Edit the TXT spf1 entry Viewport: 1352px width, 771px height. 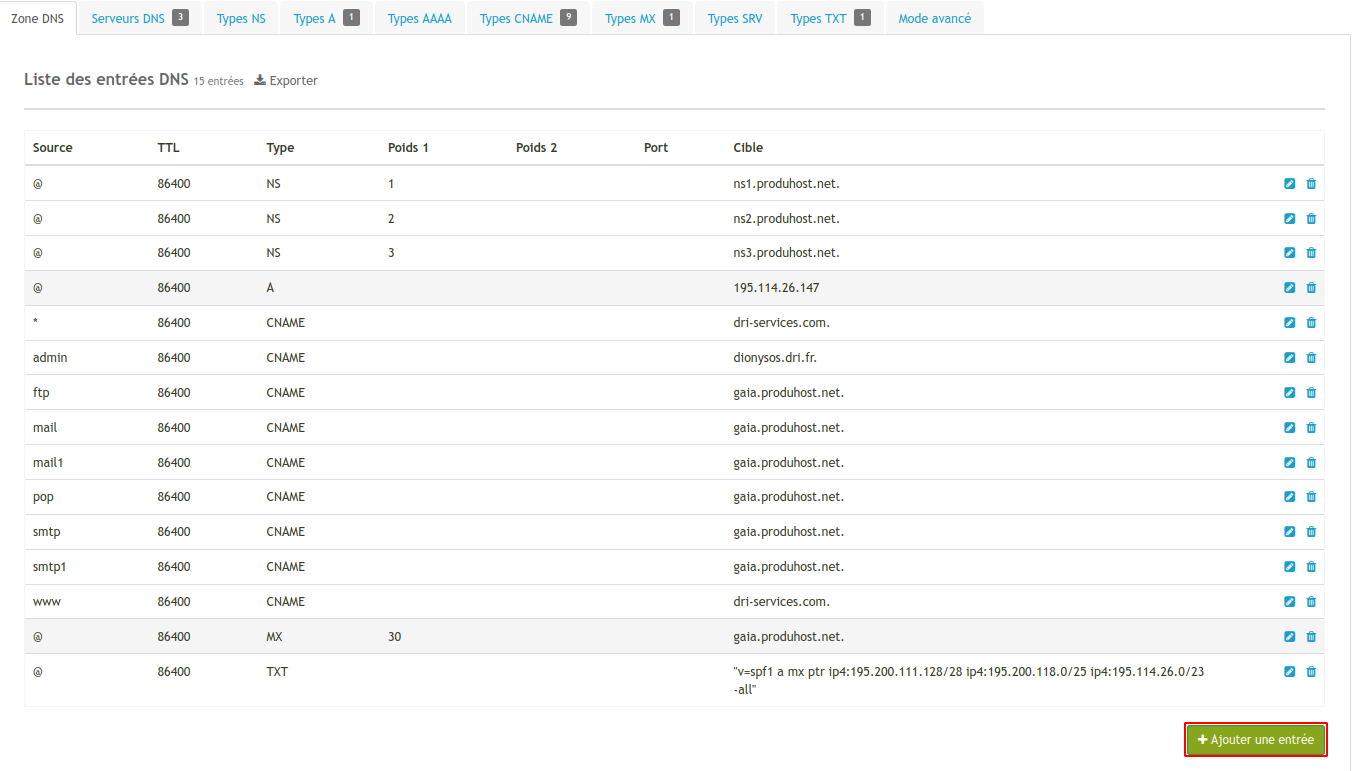tap(1289, 672)
